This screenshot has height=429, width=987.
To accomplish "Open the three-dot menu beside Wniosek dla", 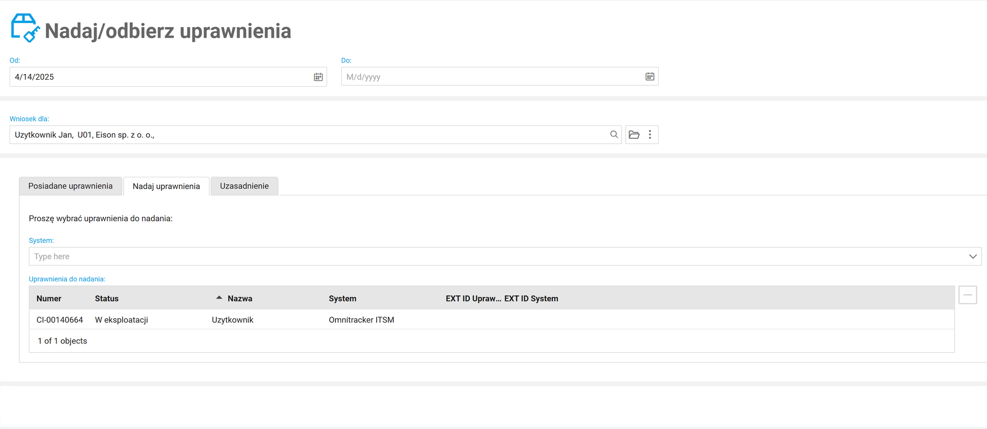I will coord(650,135).
